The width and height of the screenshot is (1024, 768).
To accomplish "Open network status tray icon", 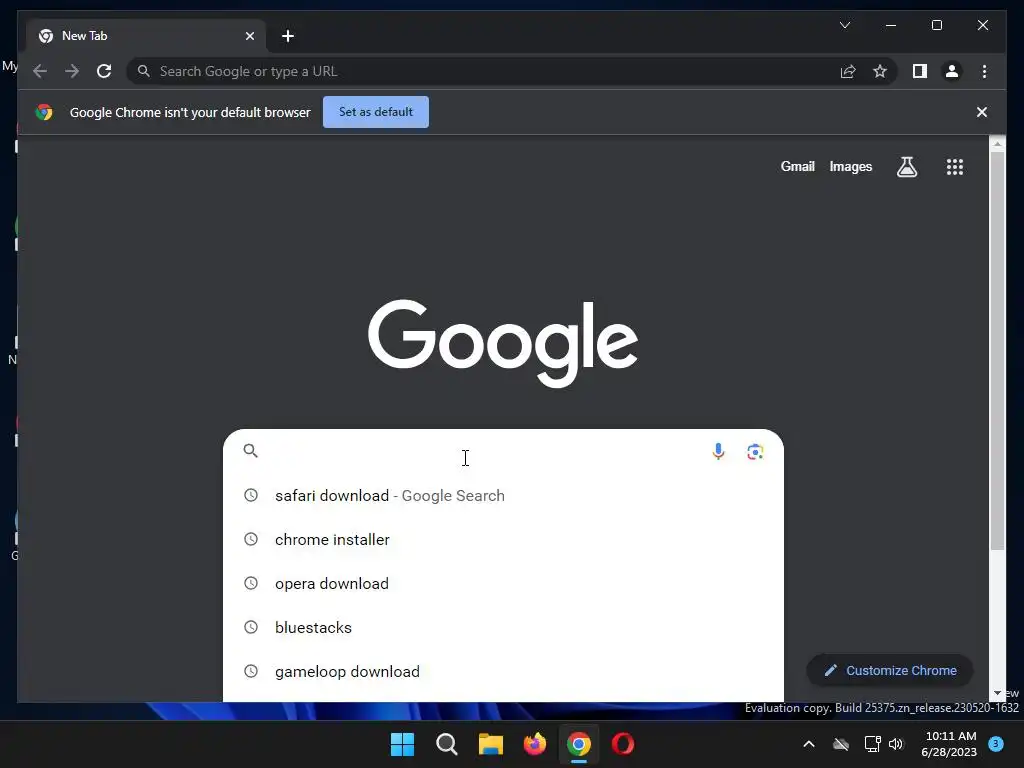I will click(872, 744).
